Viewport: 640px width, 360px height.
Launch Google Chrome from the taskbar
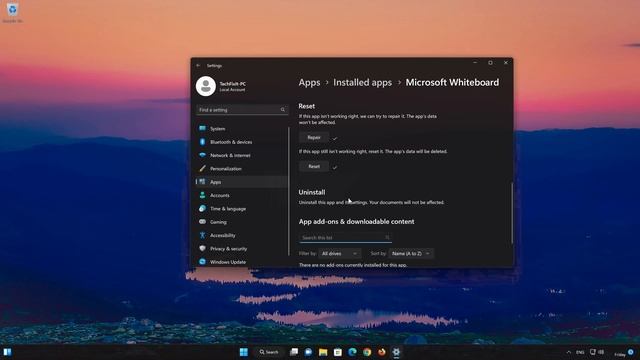367,352
